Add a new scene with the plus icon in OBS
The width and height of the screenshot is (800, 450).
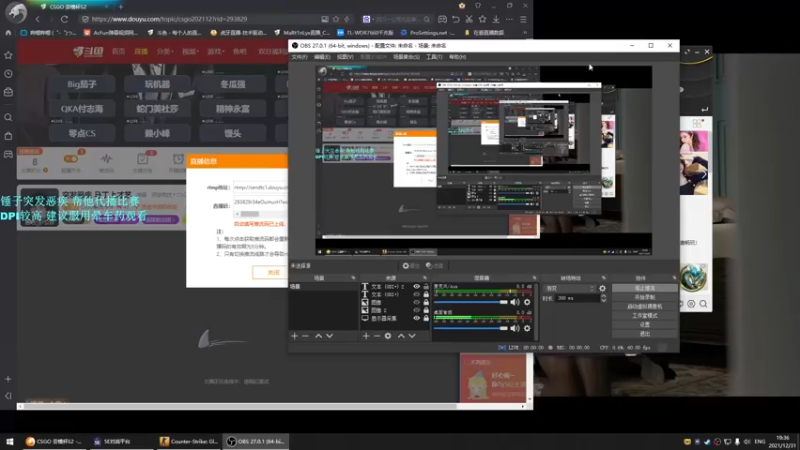[294, 336]
